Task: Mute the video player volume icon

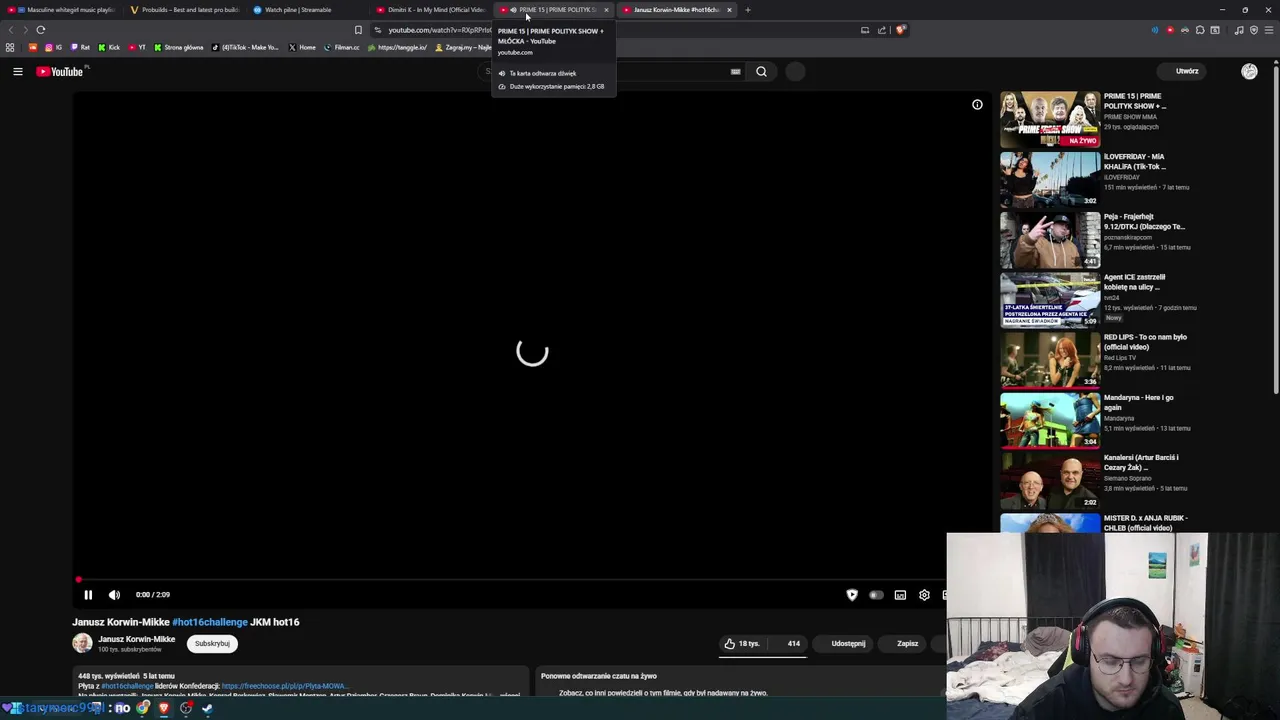Action: [114, 595]
